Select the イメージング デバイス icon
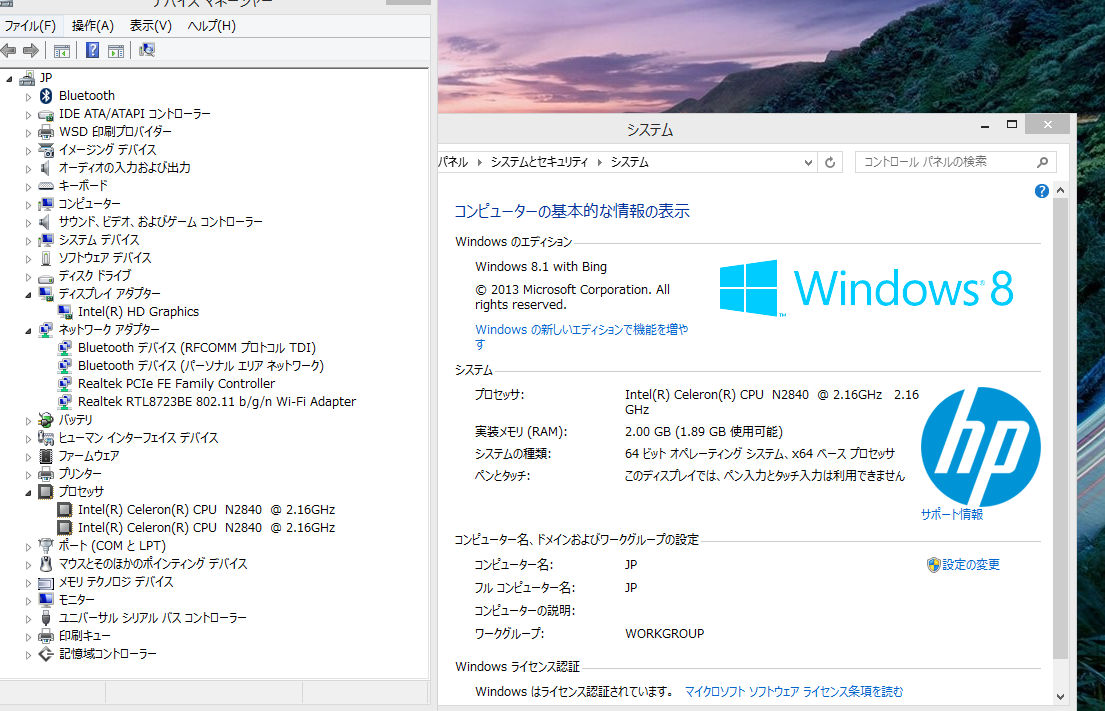Viewport: 1105px width, 711px height. (46, 150)
